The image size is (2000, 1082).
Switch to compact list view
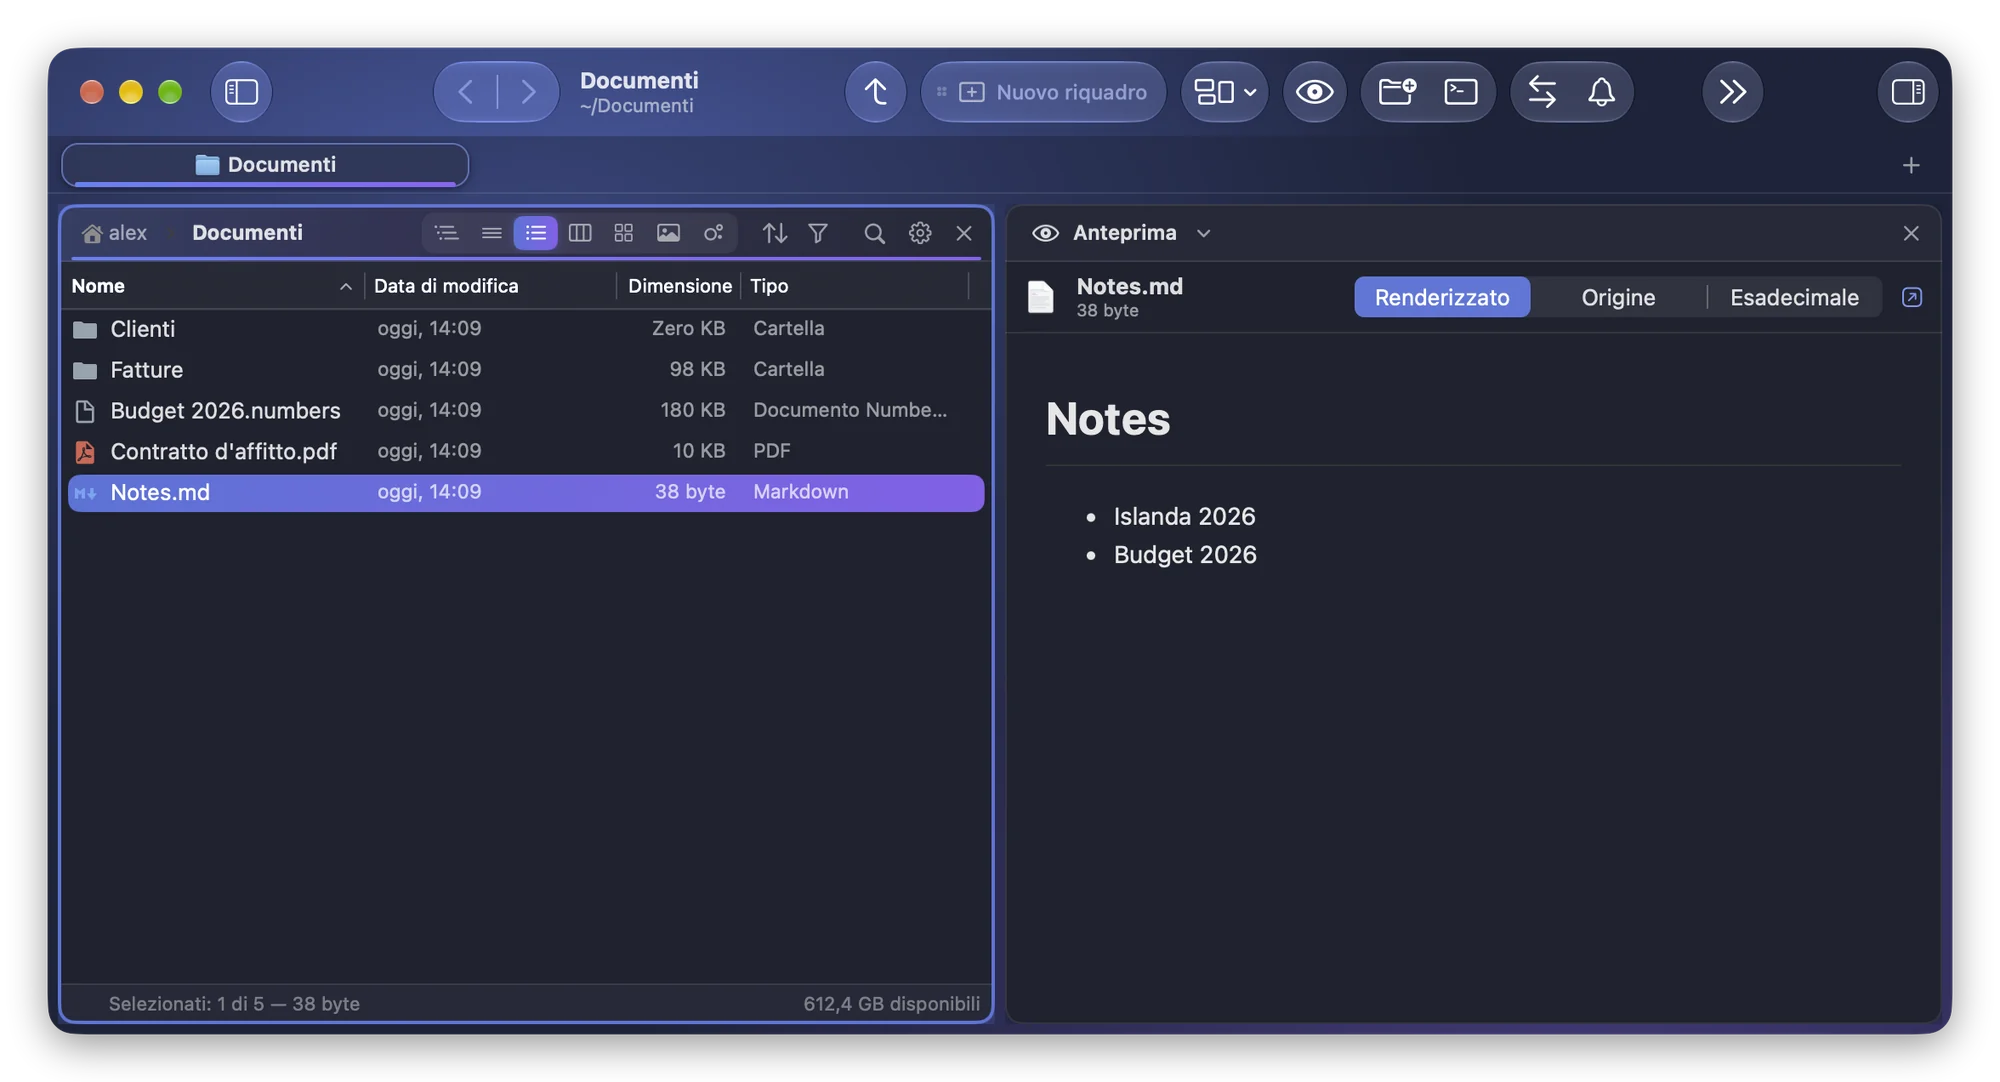(491, 233)
